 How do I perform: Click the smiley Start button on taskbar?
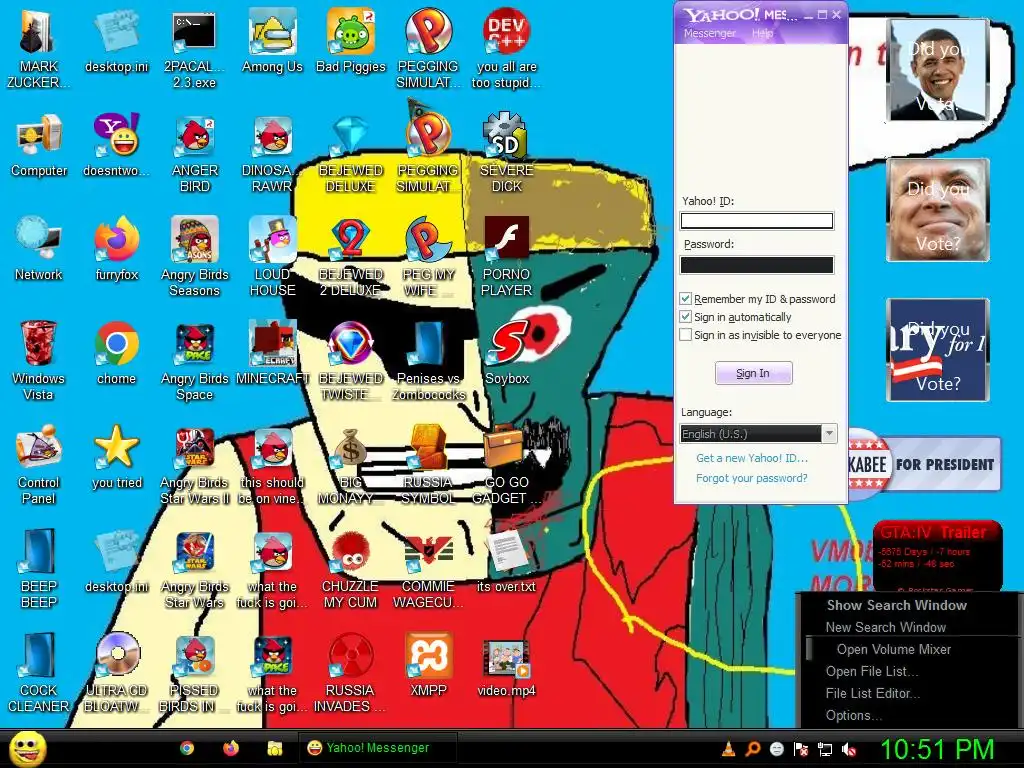coord(28,748)
